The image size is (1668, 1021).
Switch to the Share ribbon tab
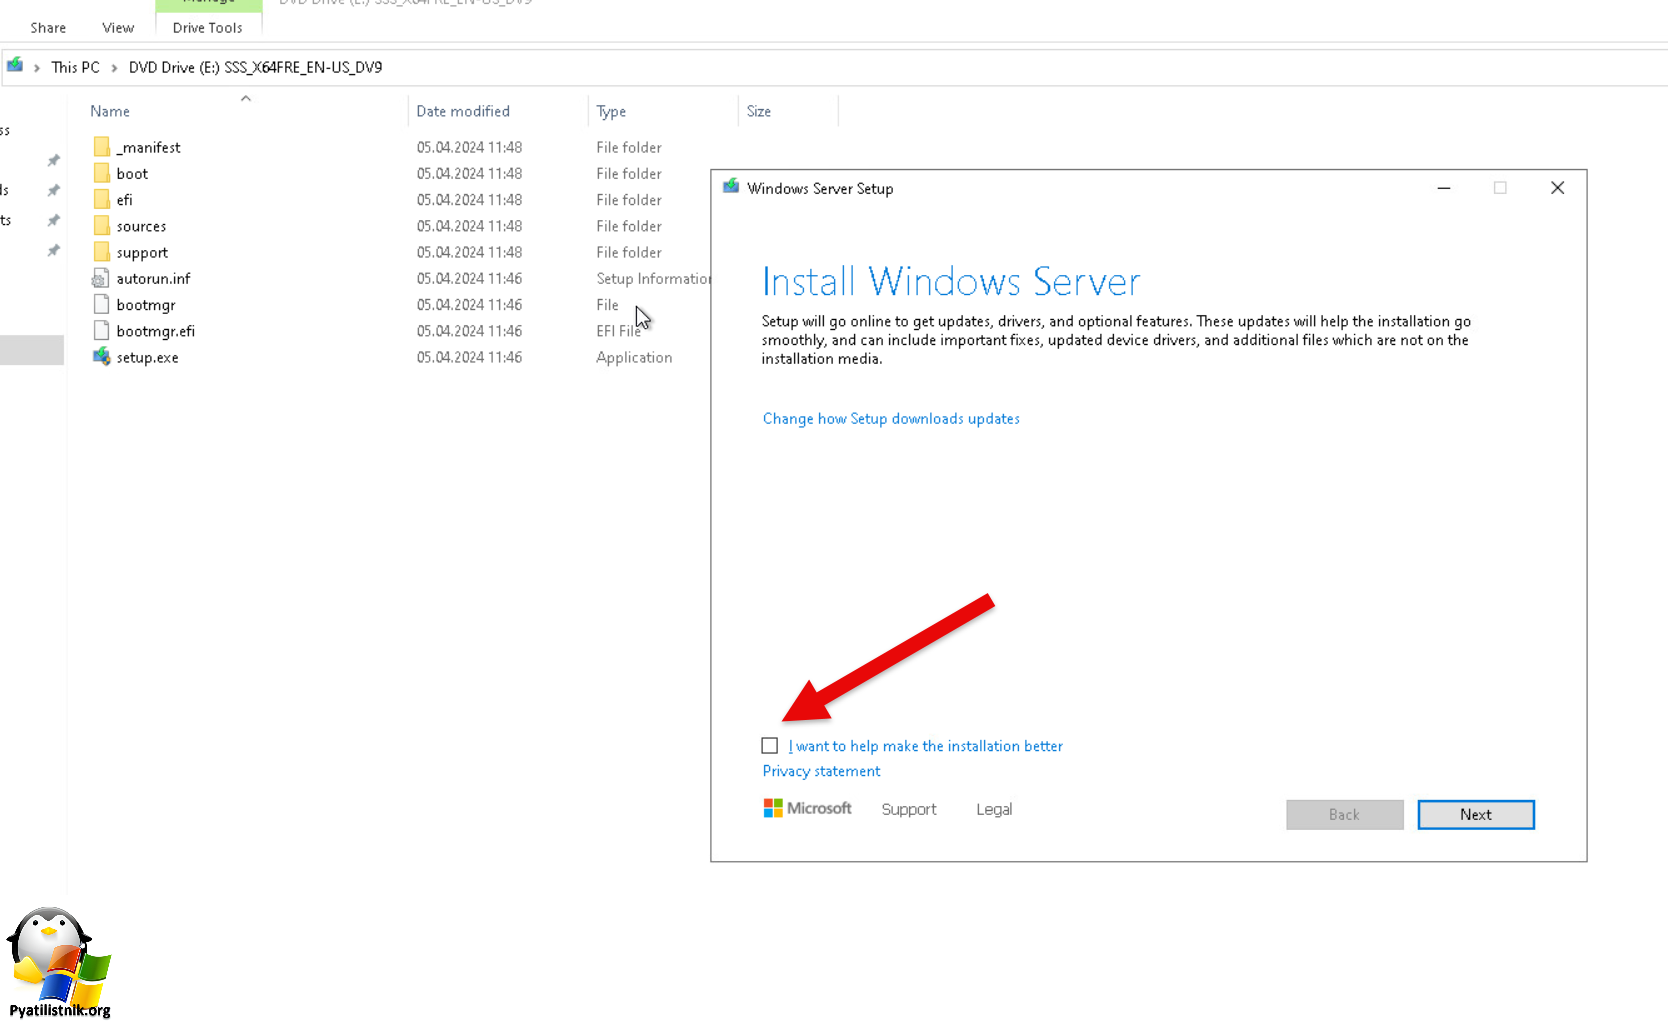point(48,28)
